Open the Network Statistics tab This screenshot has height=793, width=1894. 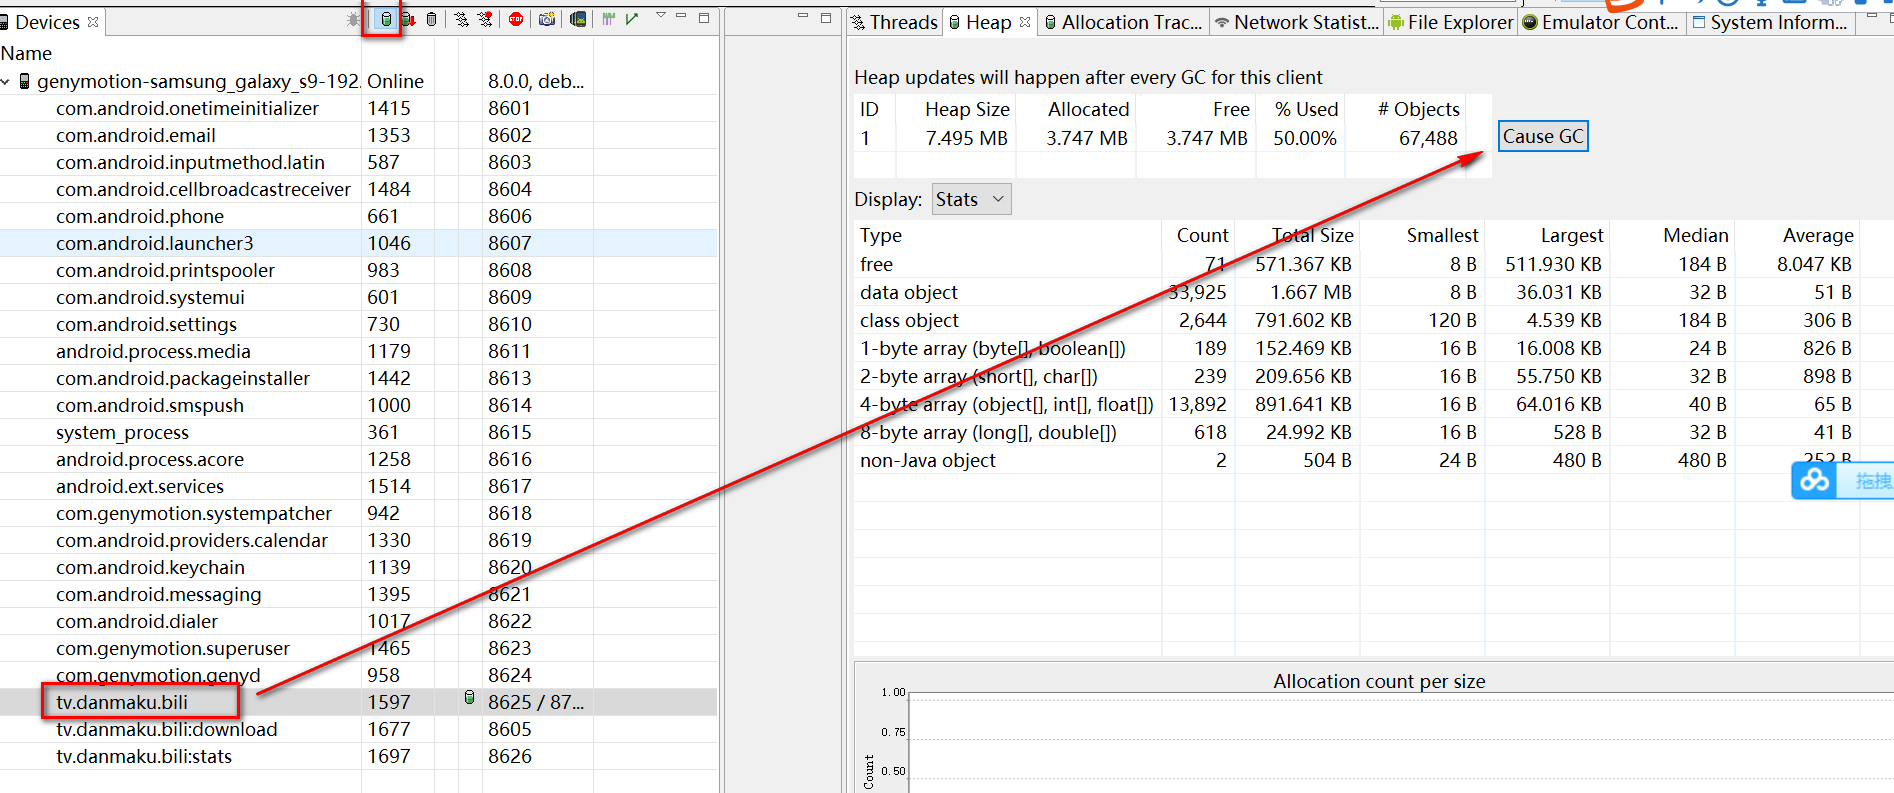[x=1297, y=22]
